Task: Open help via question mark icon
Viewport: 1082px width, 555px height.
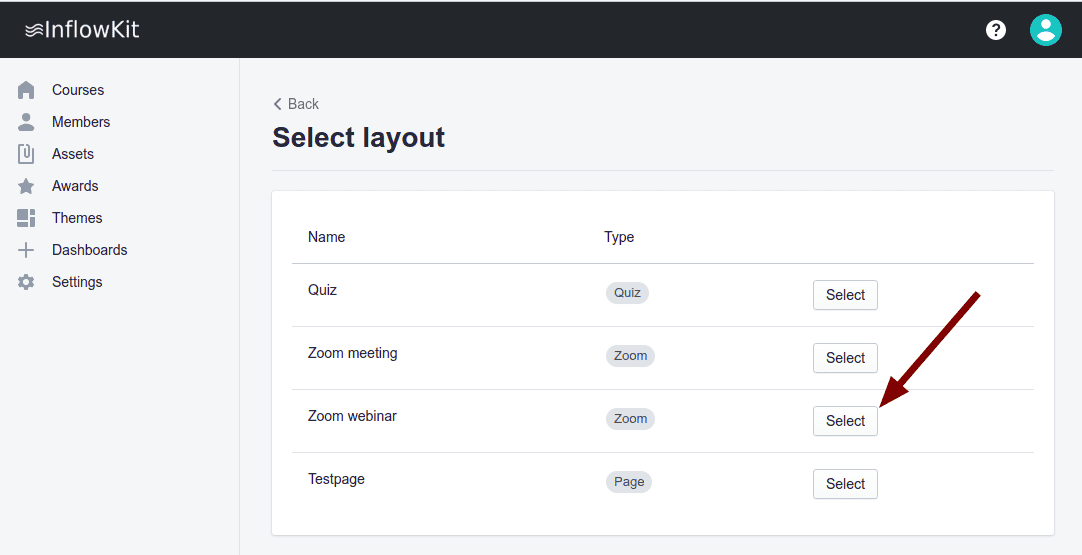Action: click(x=996, y=30)
